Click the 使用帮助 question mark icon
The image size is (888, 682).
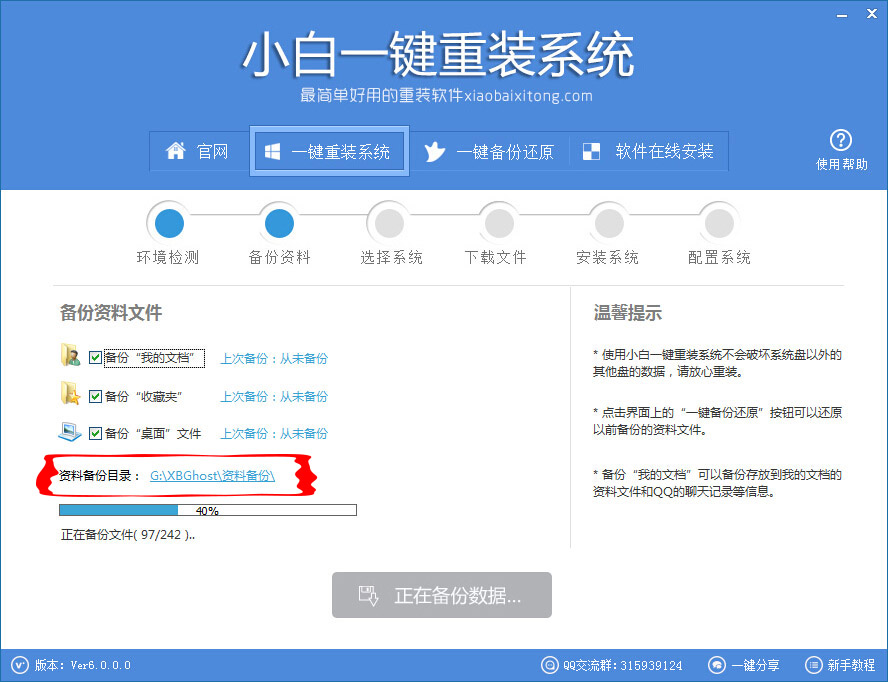coord(841,140)
